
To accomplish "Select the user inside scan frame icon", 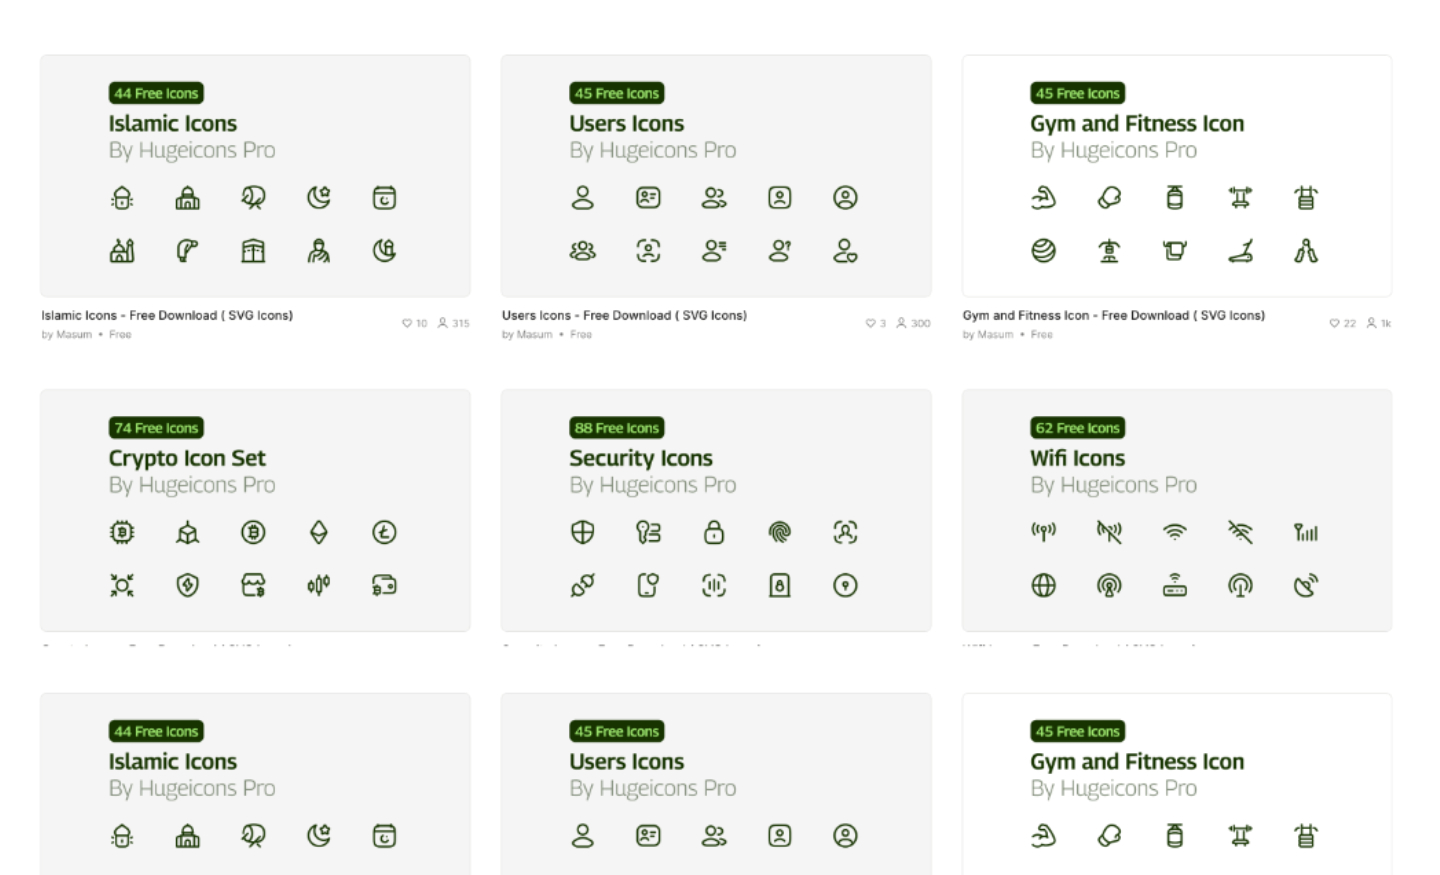I will point(648,251).
